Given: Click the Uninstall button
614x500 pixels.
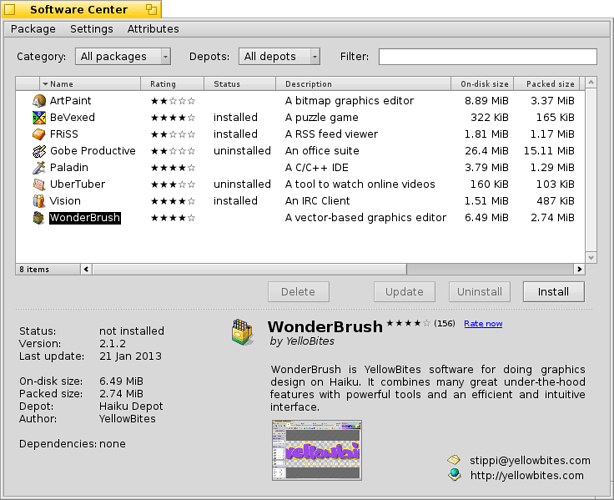Looking at the screenshot, I should (x=480, y=292).
